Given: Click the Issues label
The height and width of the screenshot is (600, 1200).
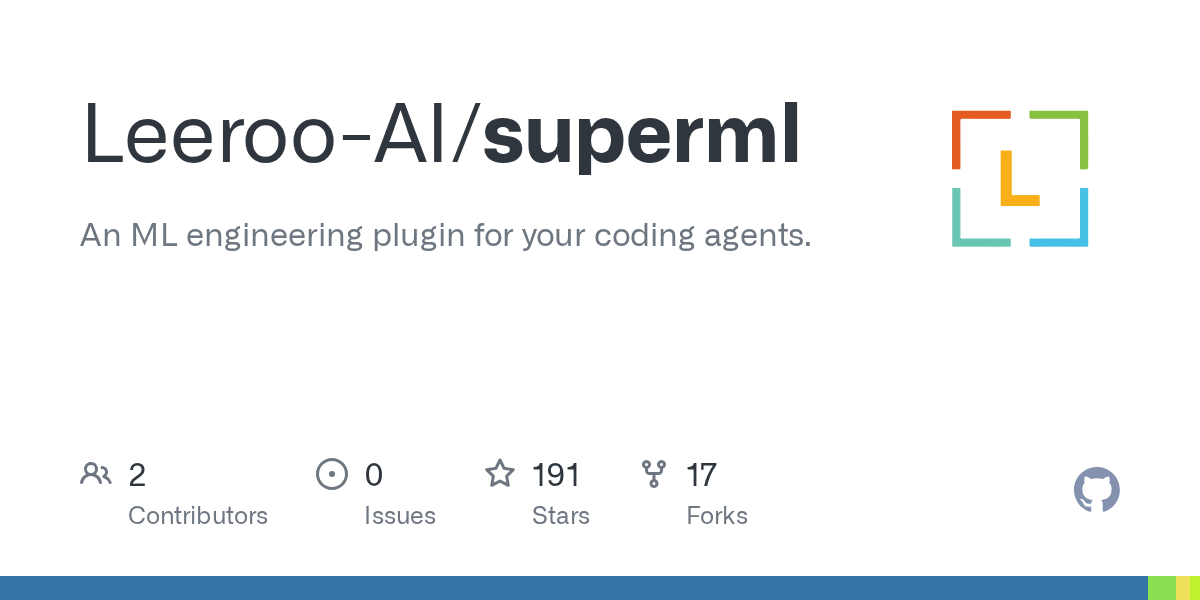Looking at the screenshot, I should pos(400,516).
